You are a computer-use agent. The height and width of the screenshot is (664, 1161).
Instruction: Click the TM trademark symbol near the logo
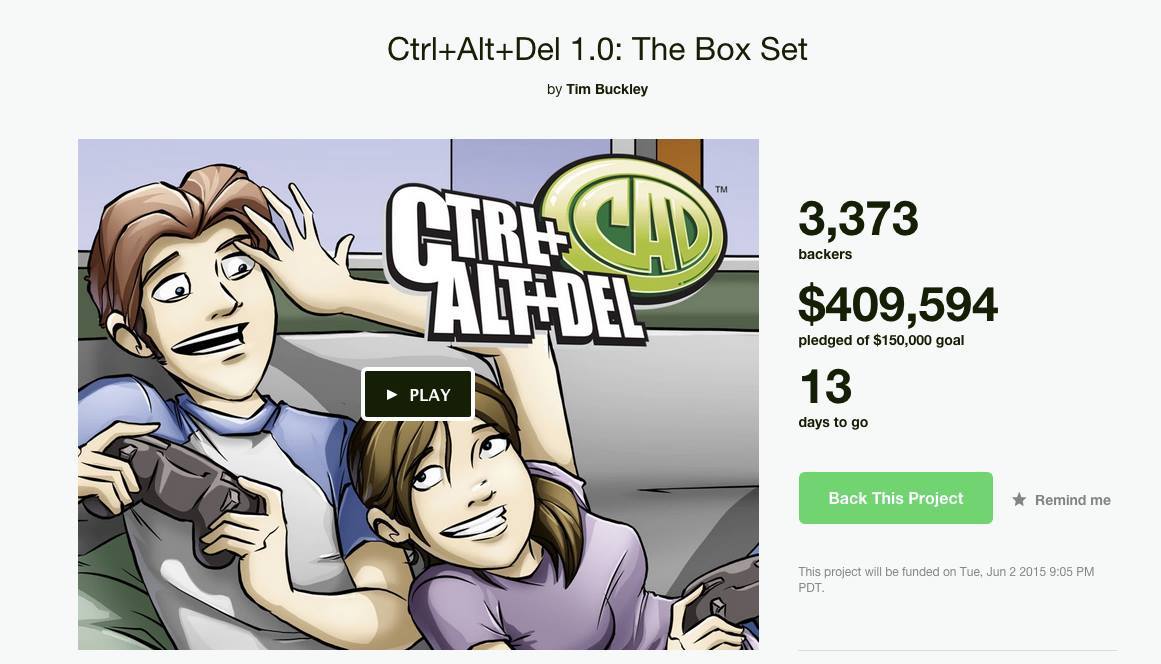click(721, 190)
